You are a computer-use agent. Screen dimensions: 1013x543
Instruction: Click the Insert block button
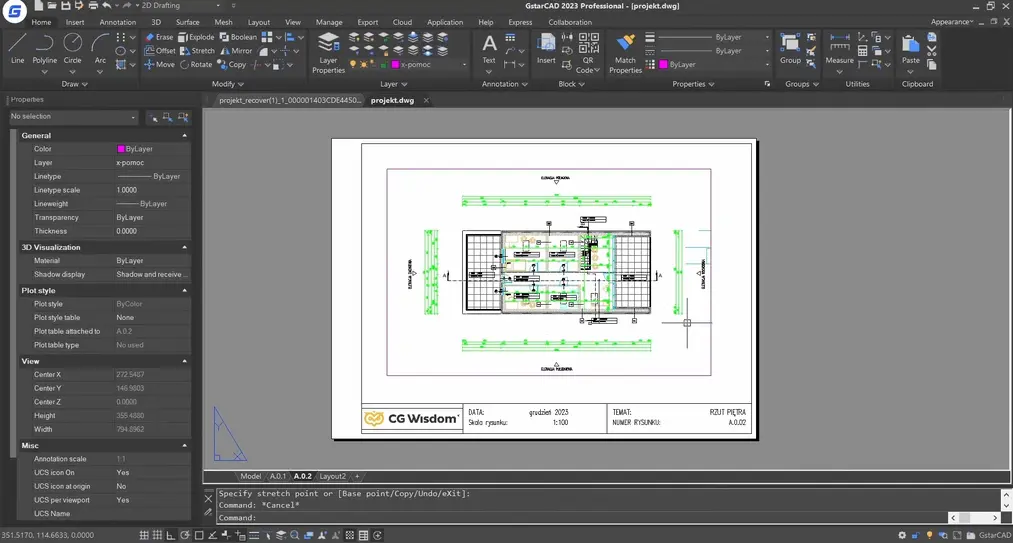[x=546, y=49]
